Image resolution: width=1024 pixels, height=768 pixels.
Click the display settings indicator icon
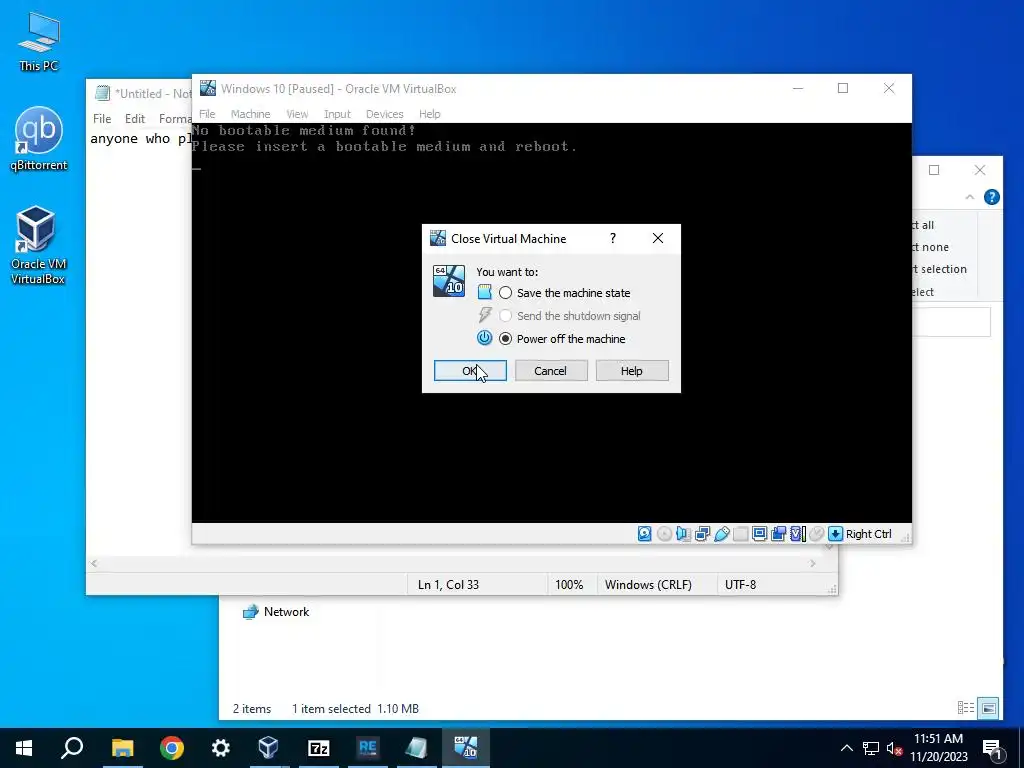click(760, 534)
